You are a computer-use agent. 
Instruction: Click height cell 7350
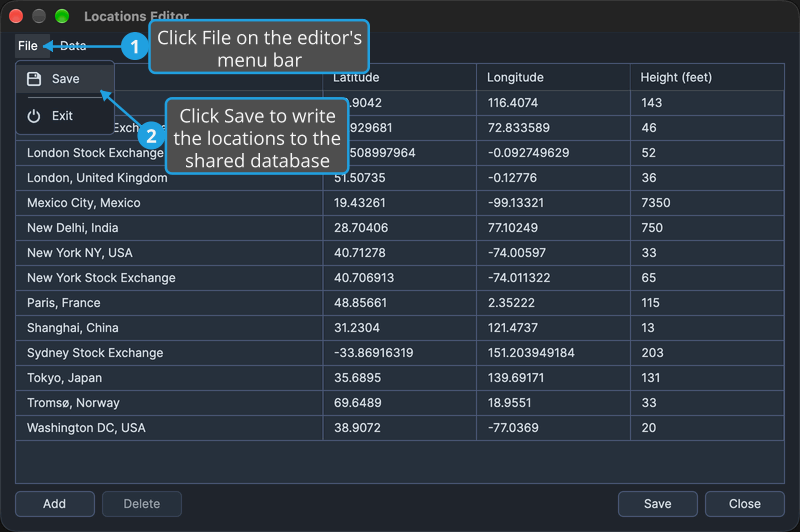tap(707, 202)
